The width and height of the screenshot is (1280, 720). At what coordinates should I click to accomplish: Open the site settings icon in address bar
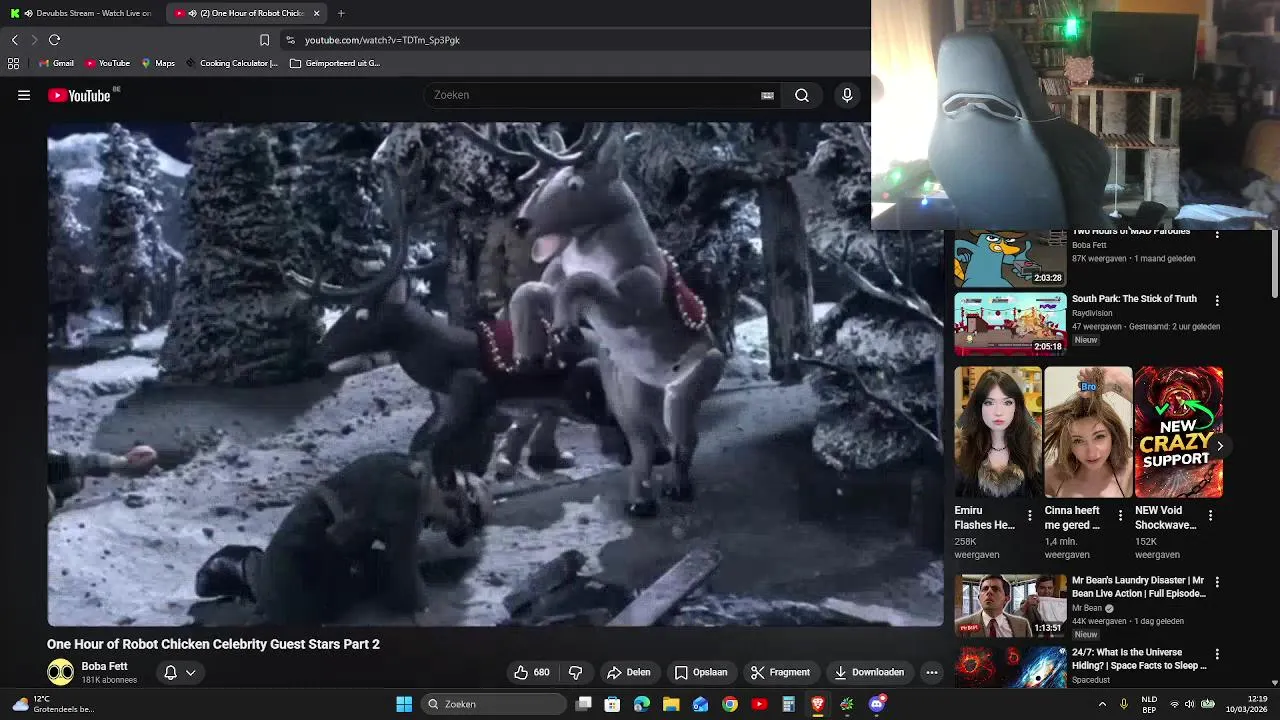(x=290, y=40)
